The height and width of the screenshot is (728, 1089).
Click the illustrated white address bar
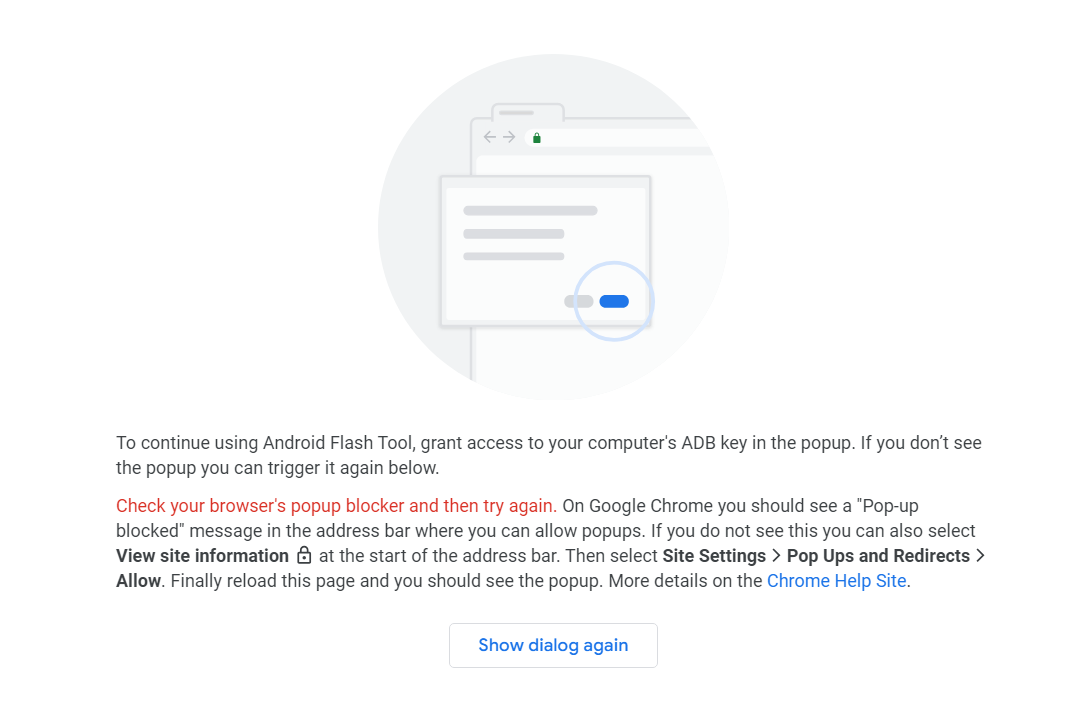click(x=620, y=138)
